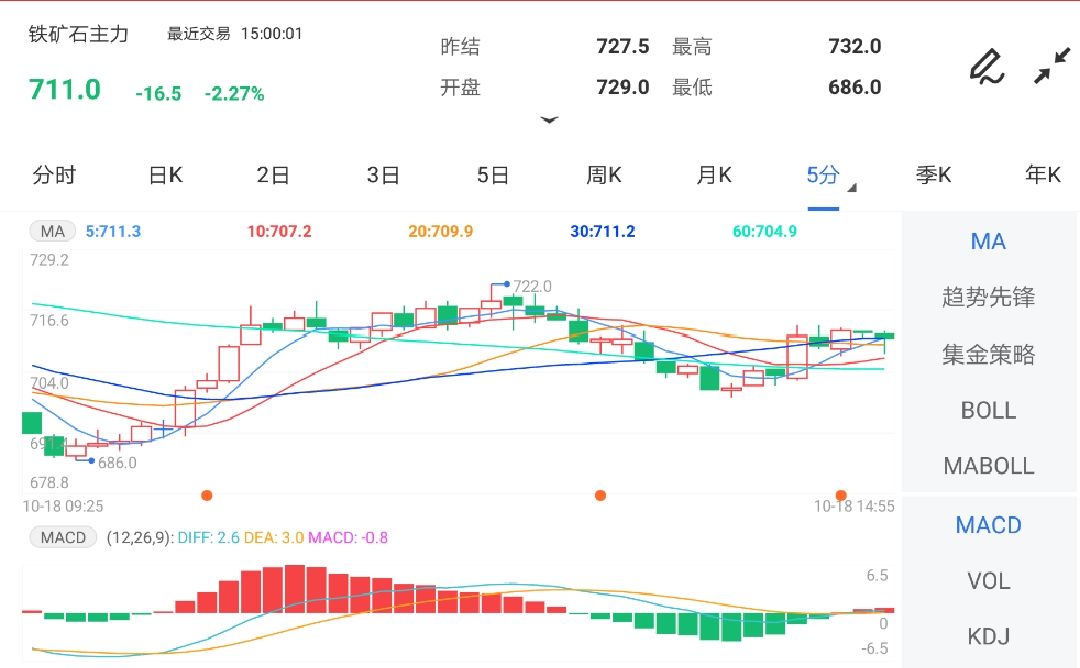Tap the 10:707.2 MA value
This screenshot has height=668, width=1080.
click(x=279, y=231)
